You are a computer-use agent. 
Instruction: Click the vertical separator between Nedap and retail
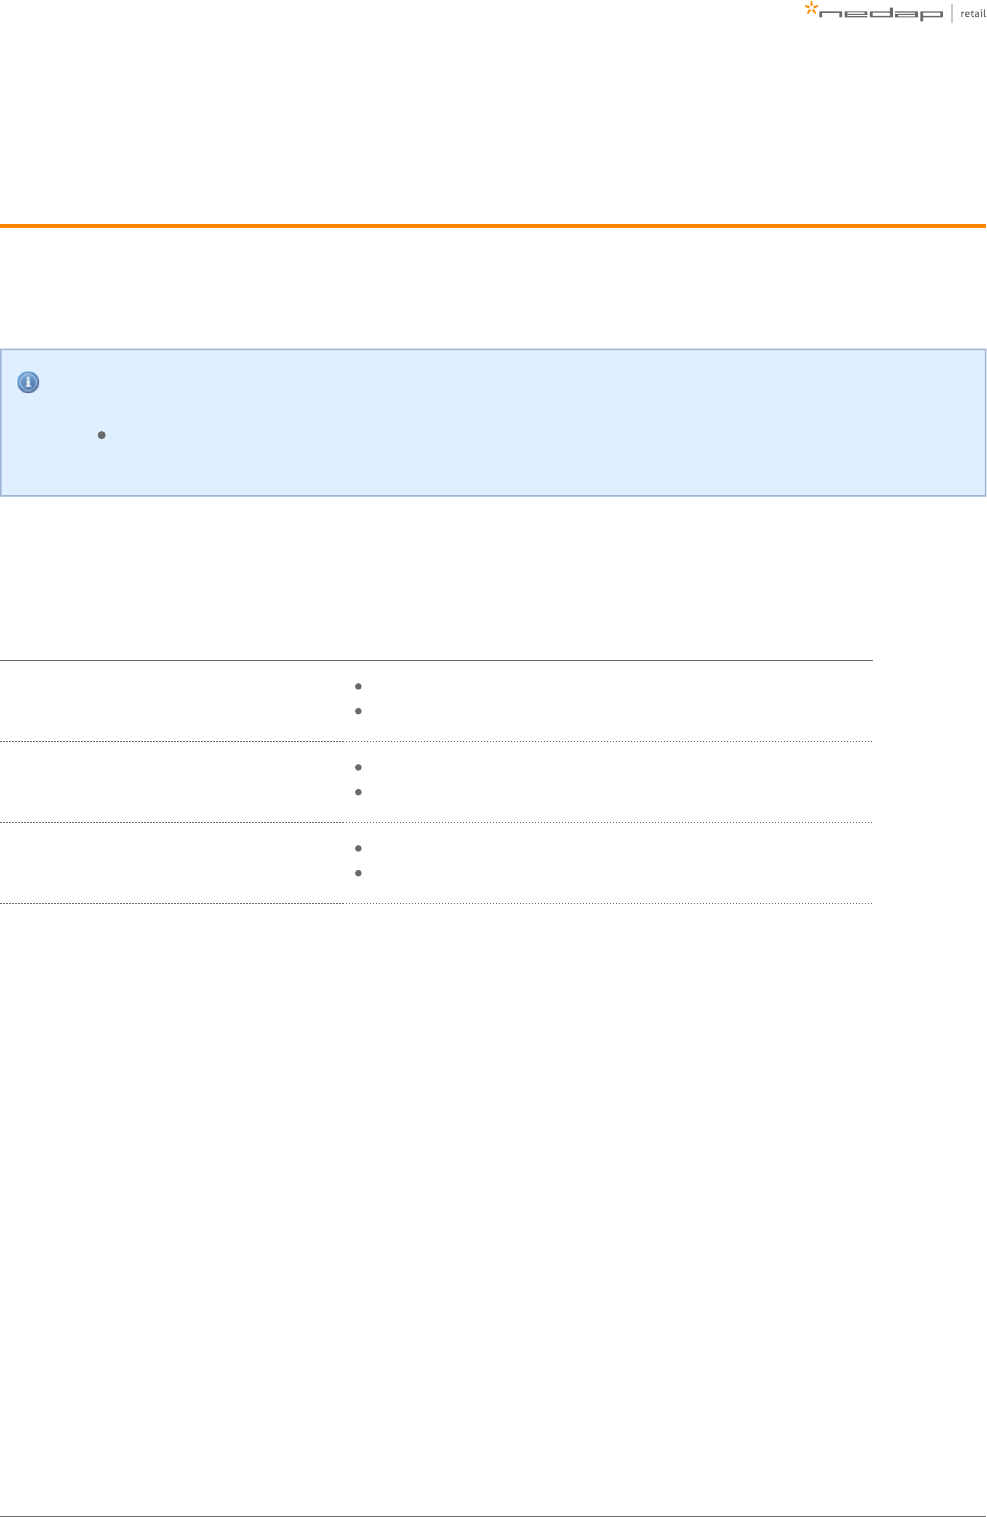(x=952, y=13)
